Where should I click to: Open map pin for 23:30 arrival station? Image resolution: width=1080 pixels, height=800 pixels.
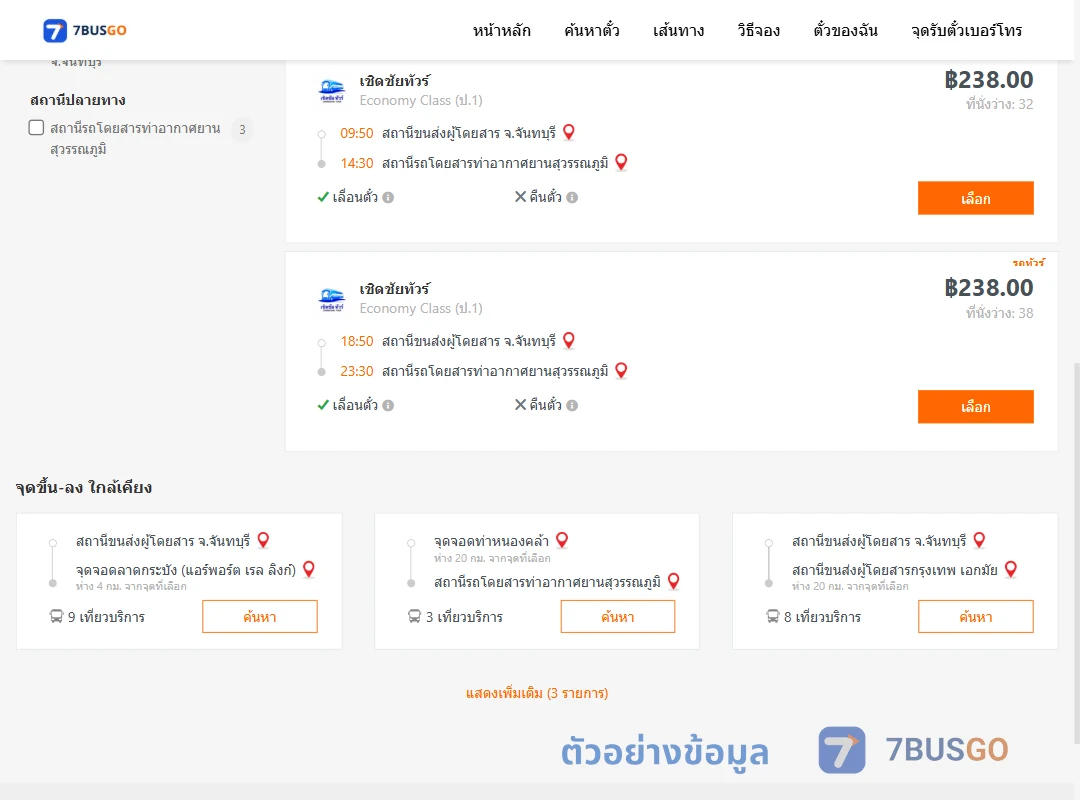pyautogui.click(x=621, y=370)
